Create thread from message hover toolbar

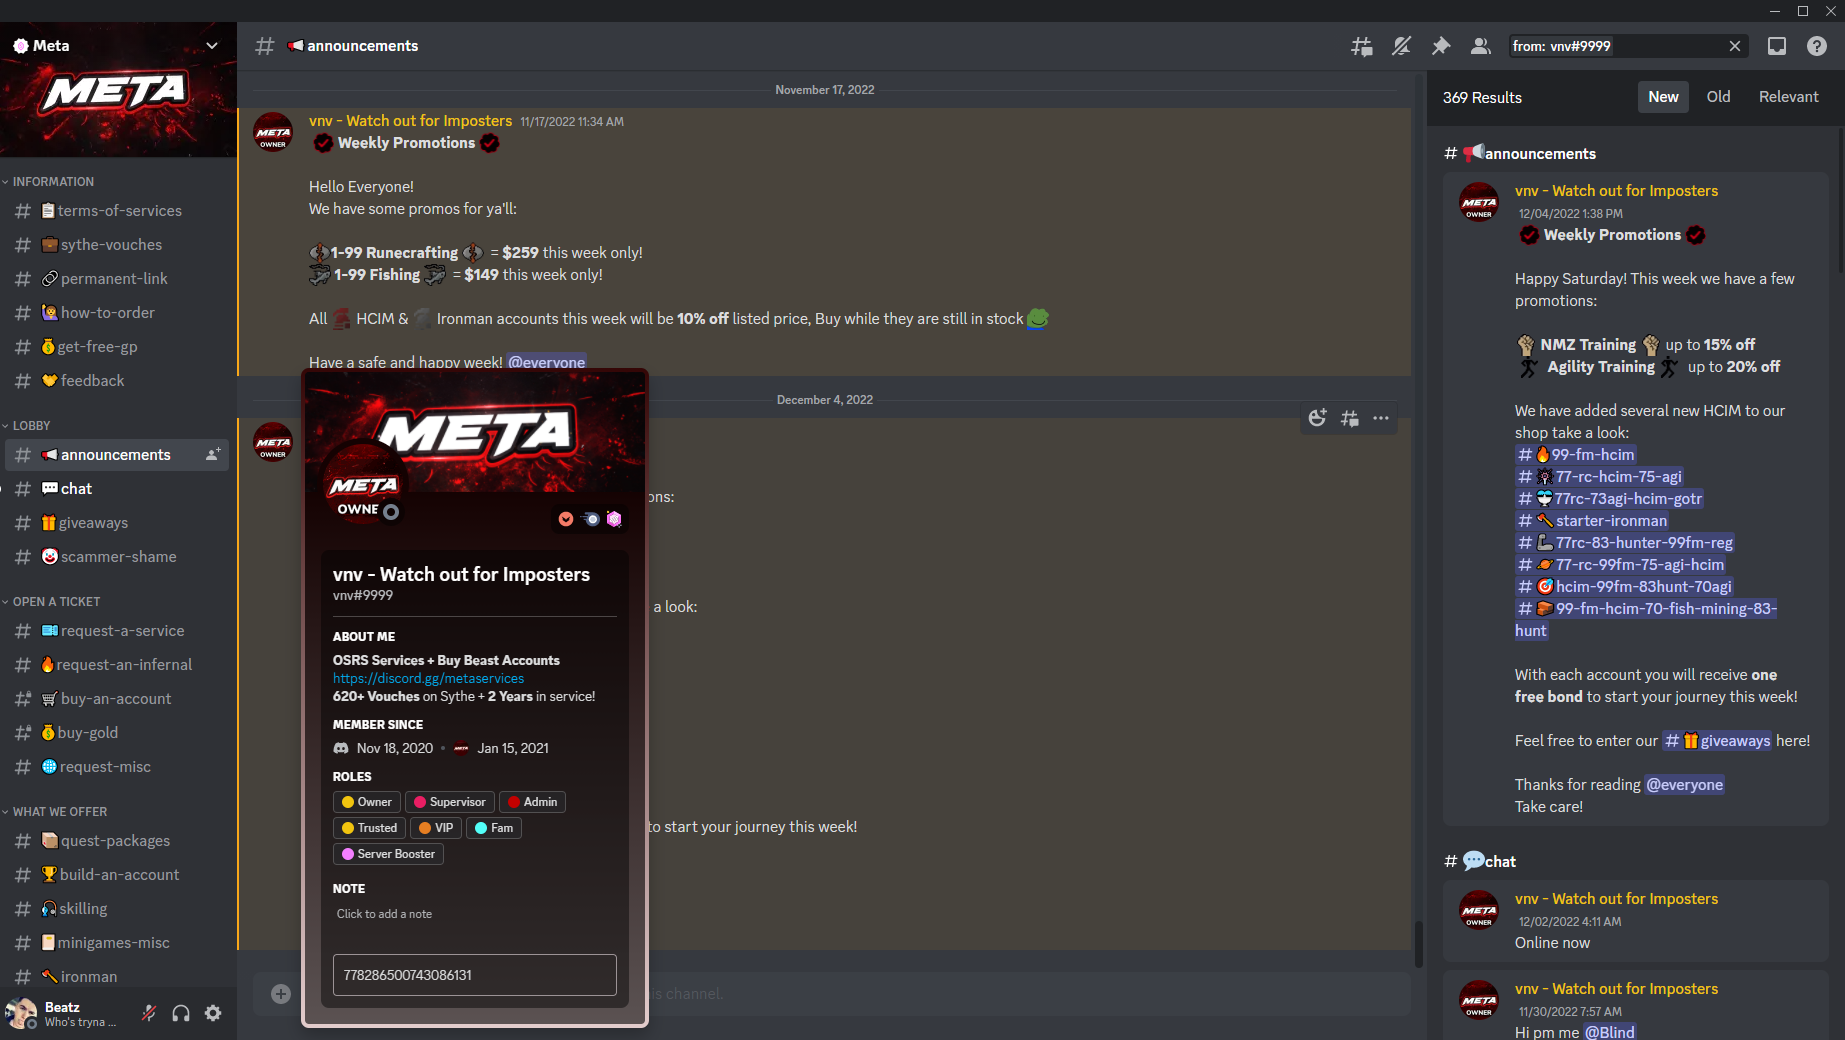(1349, 418)
